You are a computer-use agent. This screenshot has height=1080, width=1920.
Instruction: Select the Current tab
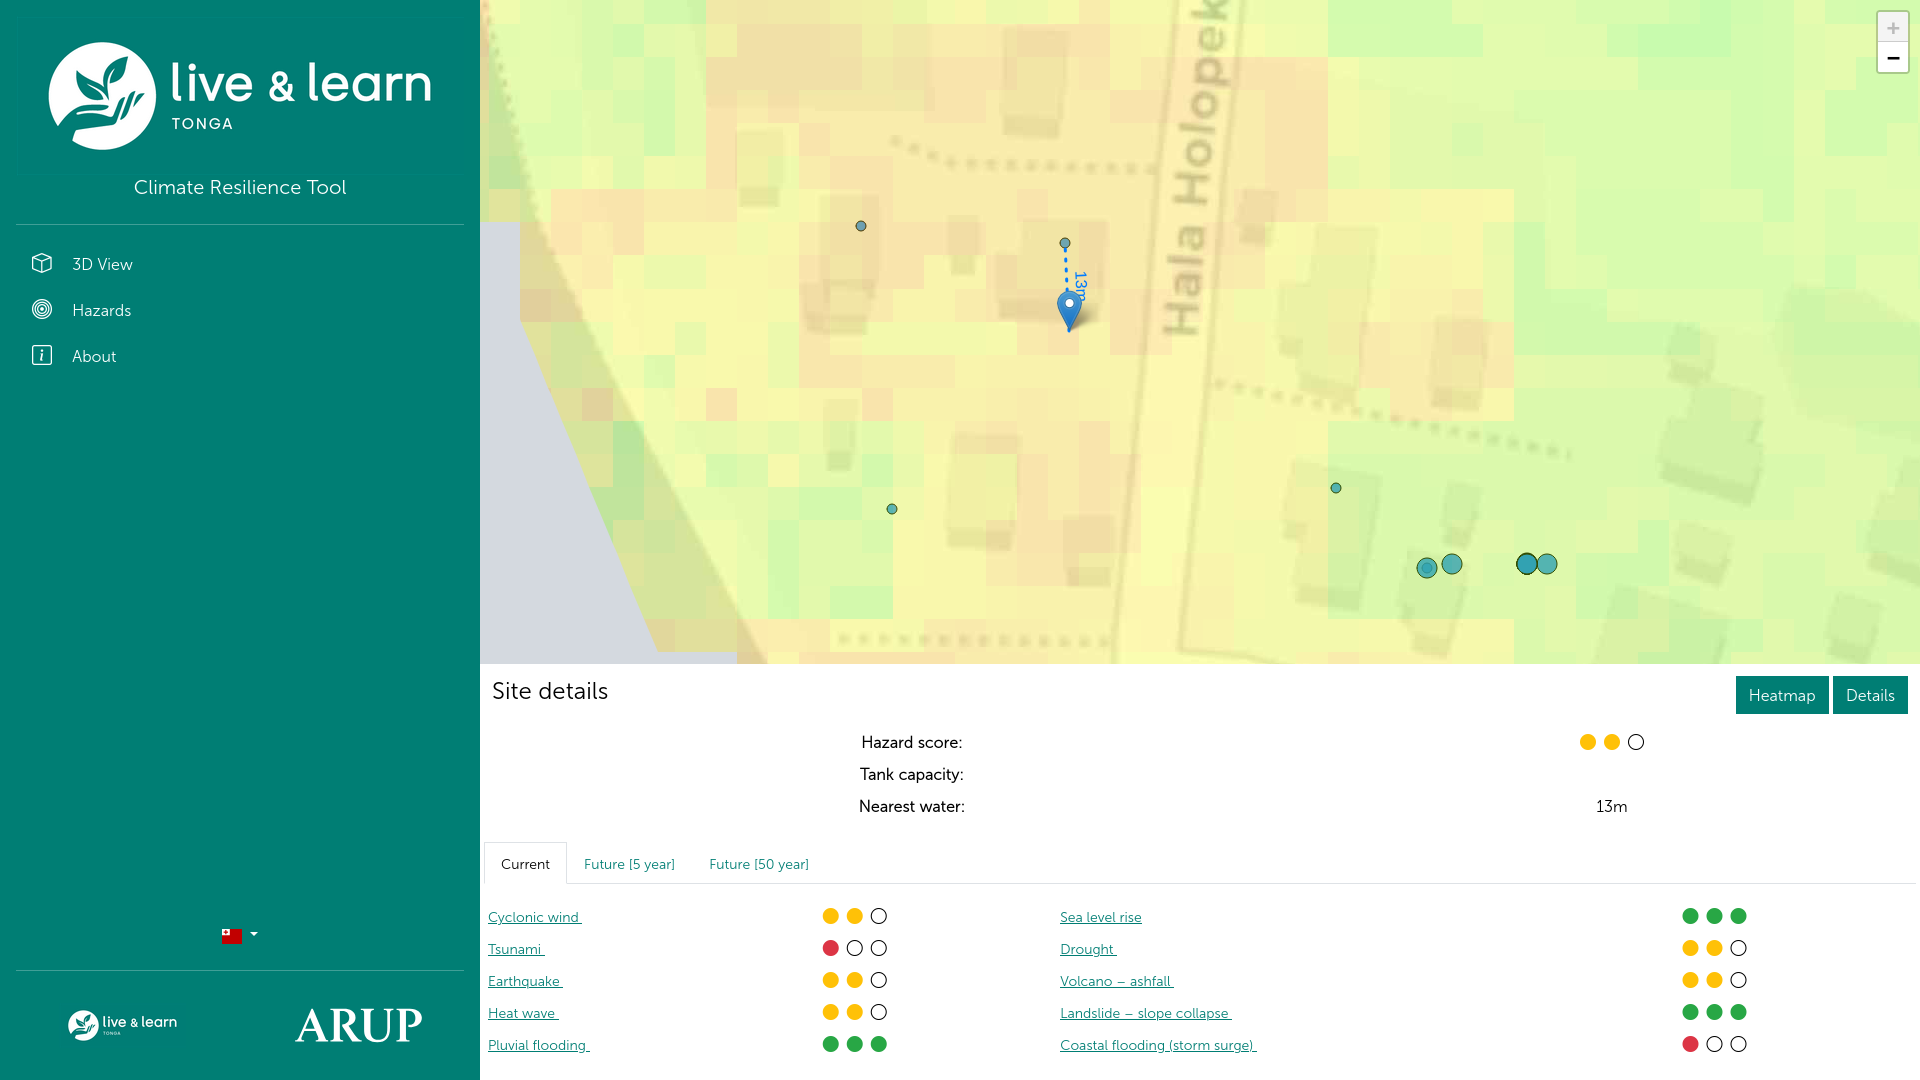tap(525, 864)
